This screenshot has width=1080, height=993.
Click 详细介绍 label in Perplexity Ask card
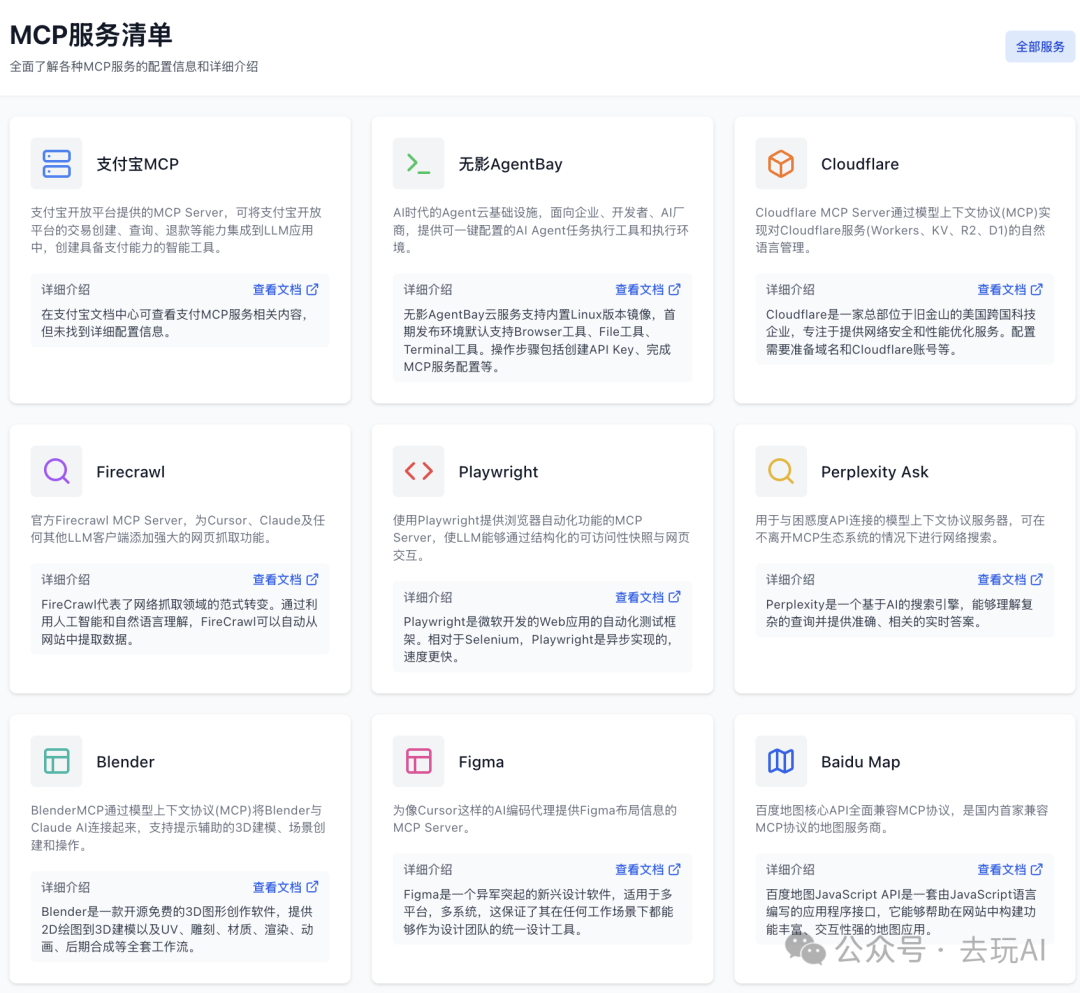pos(790,580)
